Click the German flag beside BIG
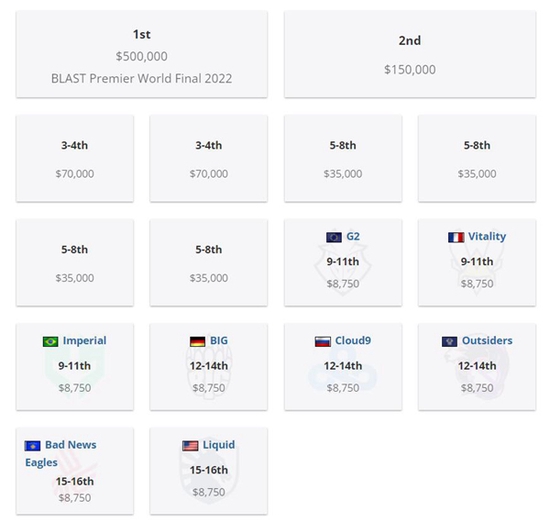This screenshot has height=523, width=550. (197, 342)
